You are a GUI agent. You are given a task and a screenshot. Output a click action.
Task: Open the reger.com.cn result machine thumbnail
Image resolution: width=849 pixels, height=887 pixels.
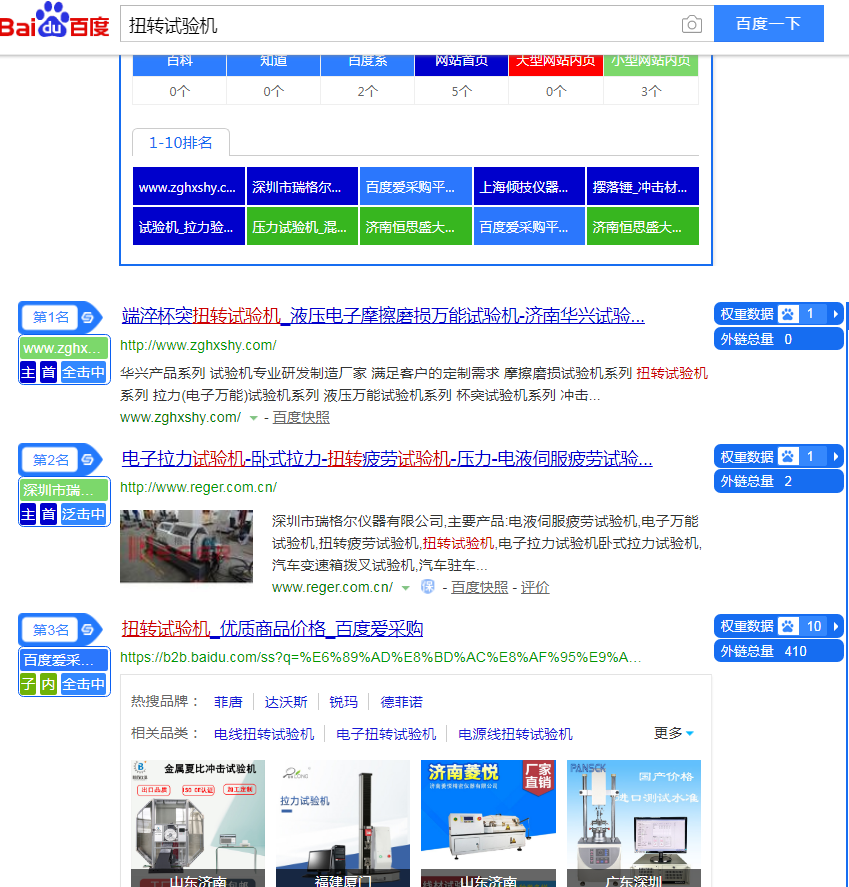[x=186, y=546]
